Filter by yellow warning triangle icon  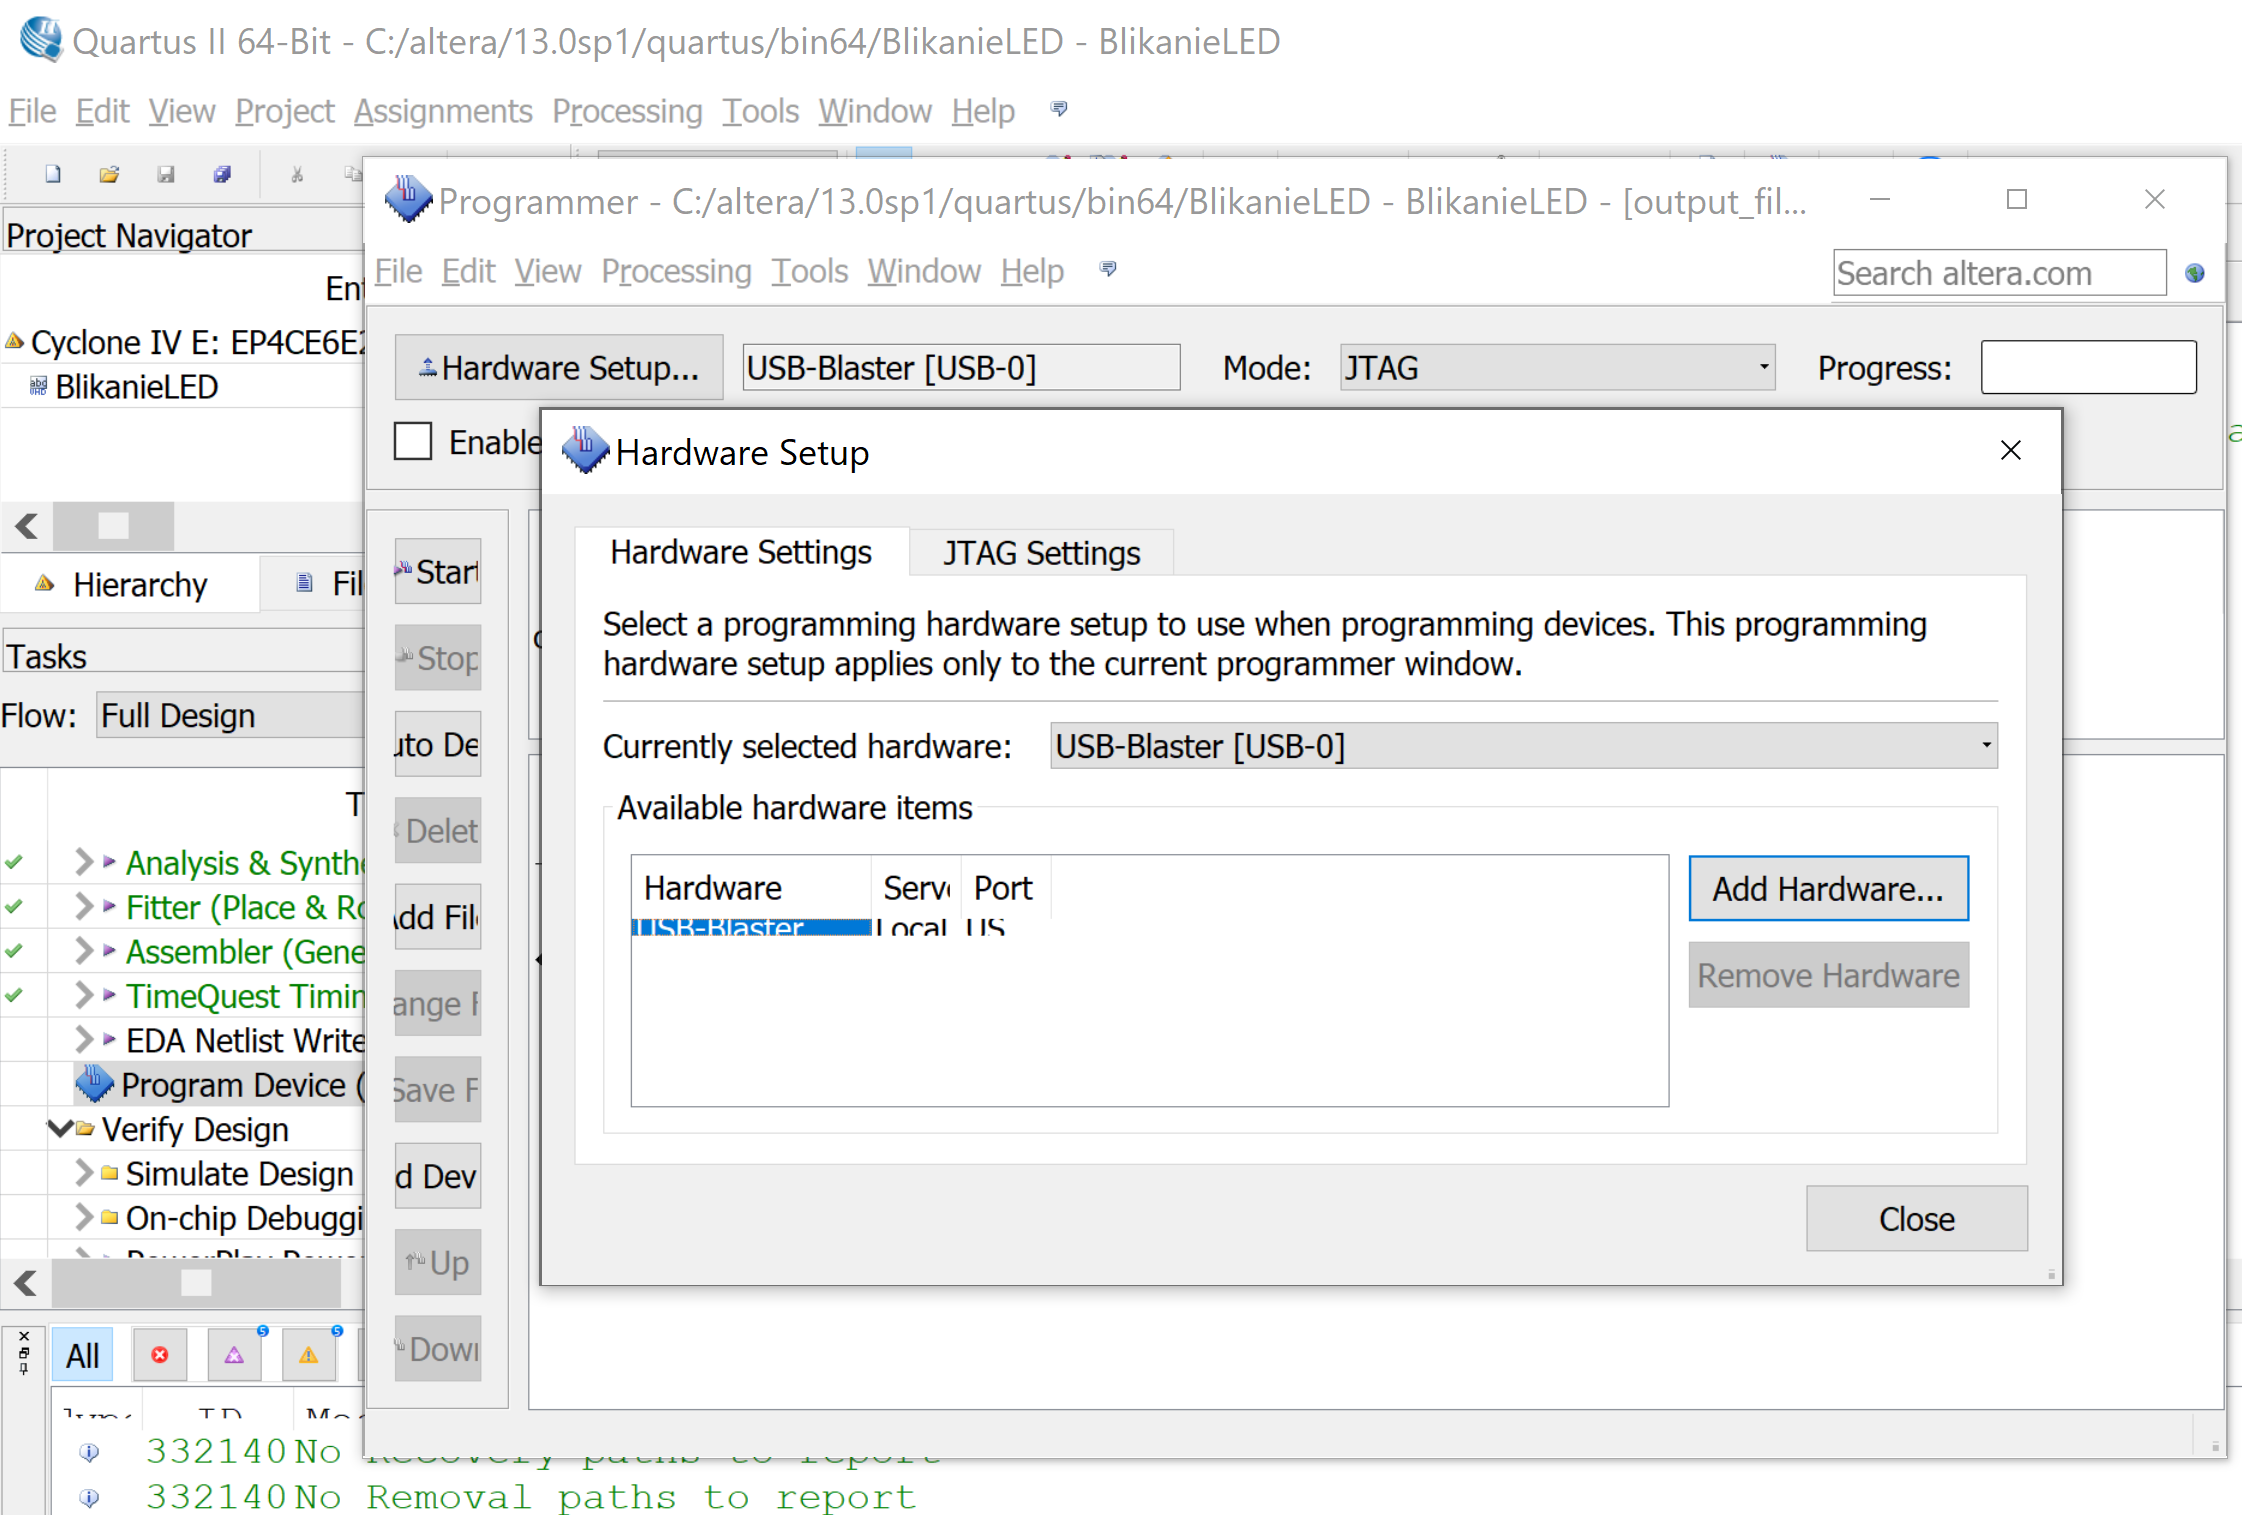(x=308, y=1355)
